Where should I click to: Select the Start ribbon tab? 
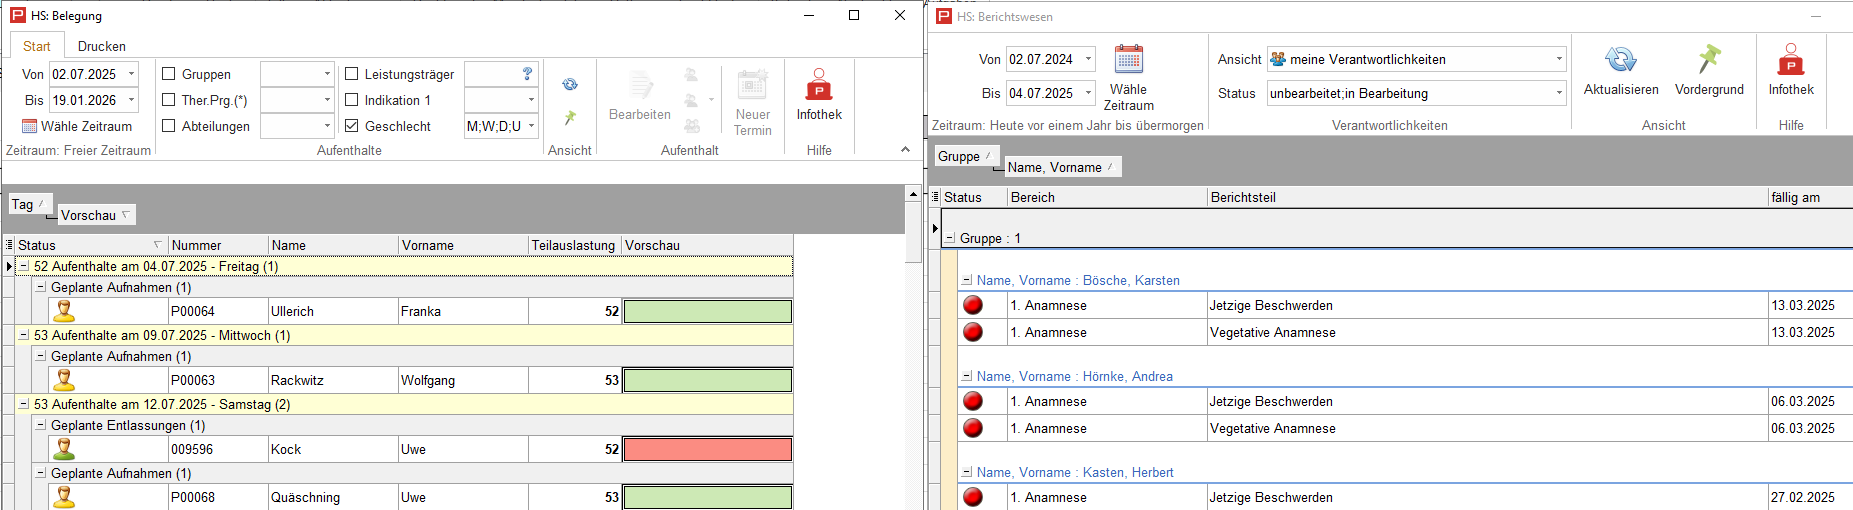[37, 46]
